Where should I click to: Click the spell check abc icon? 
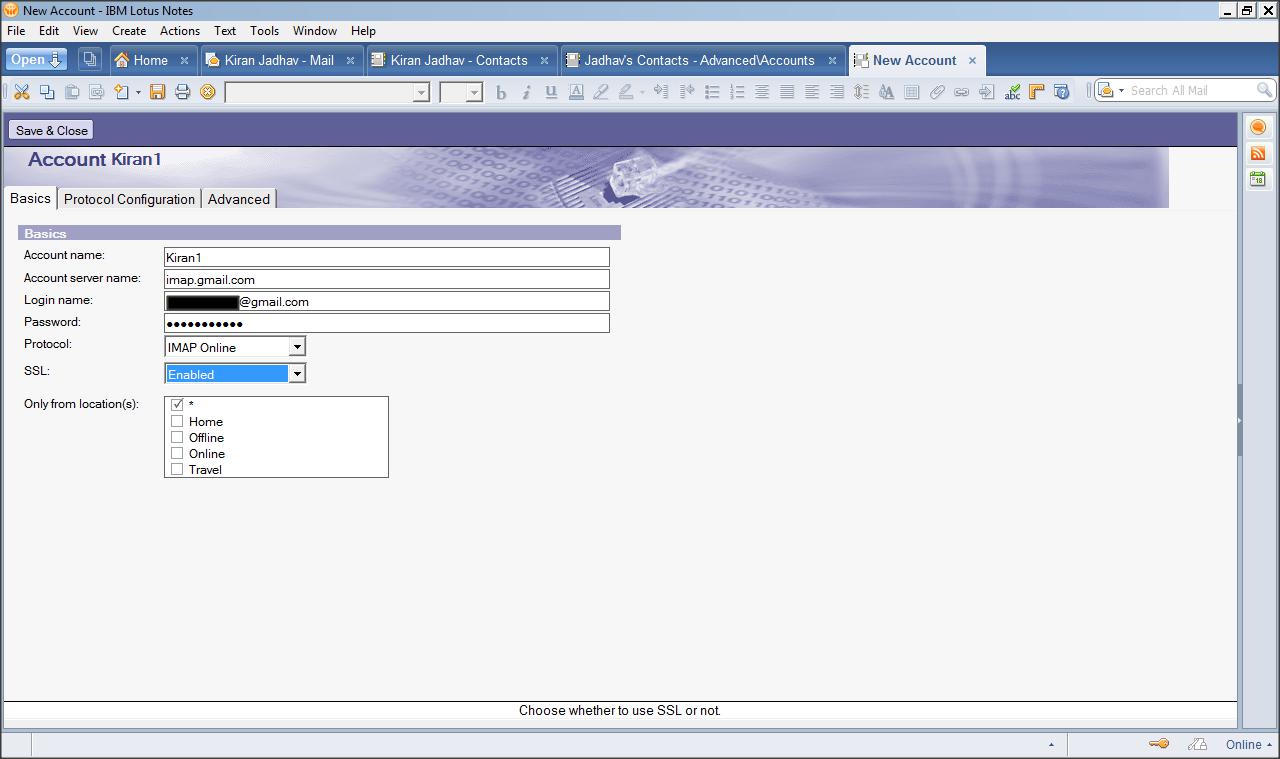pos(1012,92)
